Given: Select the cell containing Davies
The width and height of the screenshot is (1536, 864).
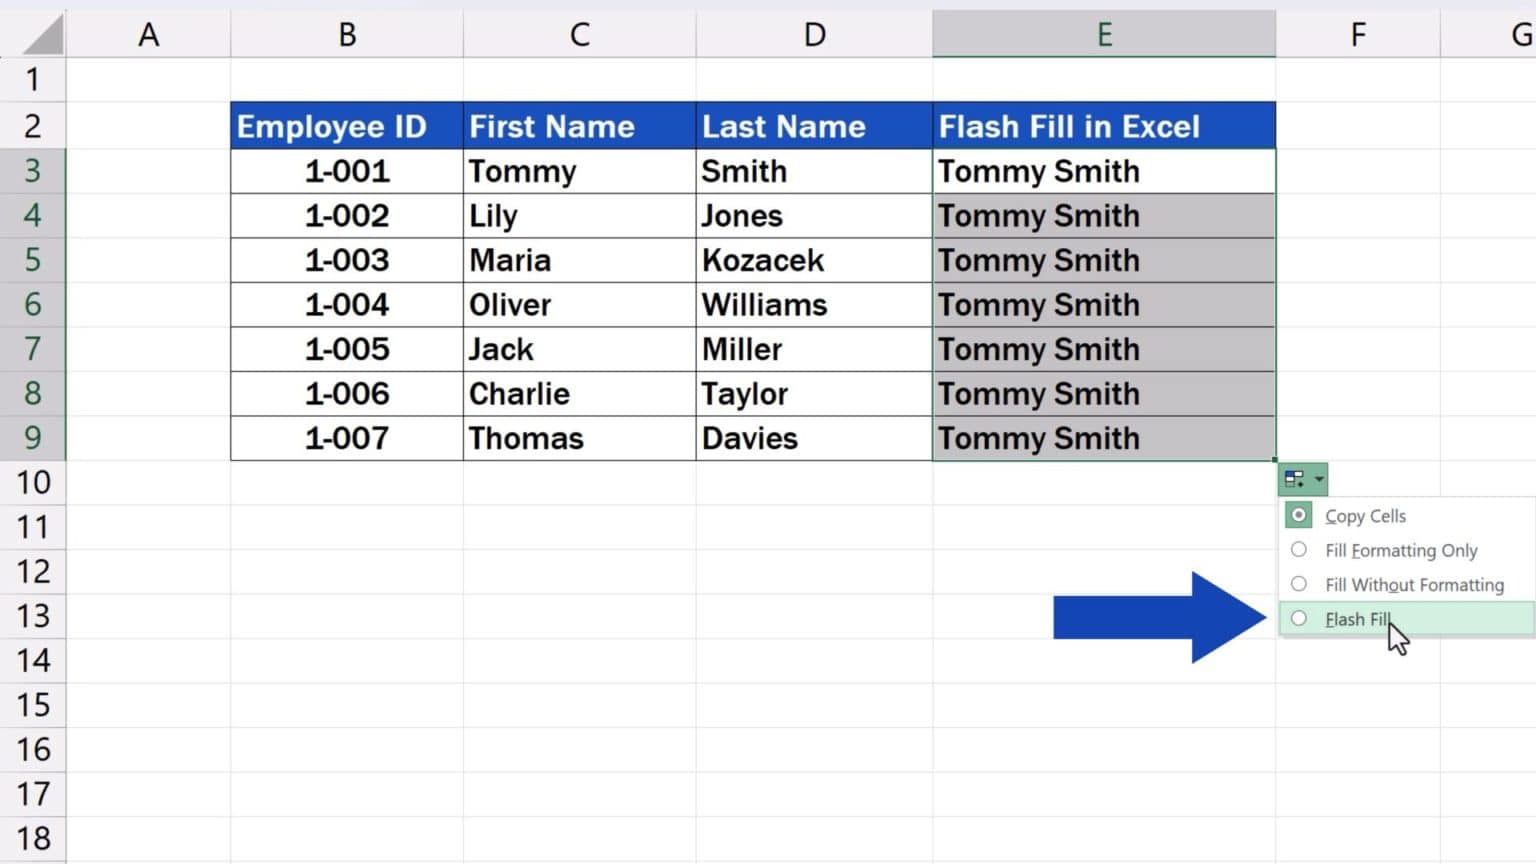Looking at the screenshot, I should [813, 438].
